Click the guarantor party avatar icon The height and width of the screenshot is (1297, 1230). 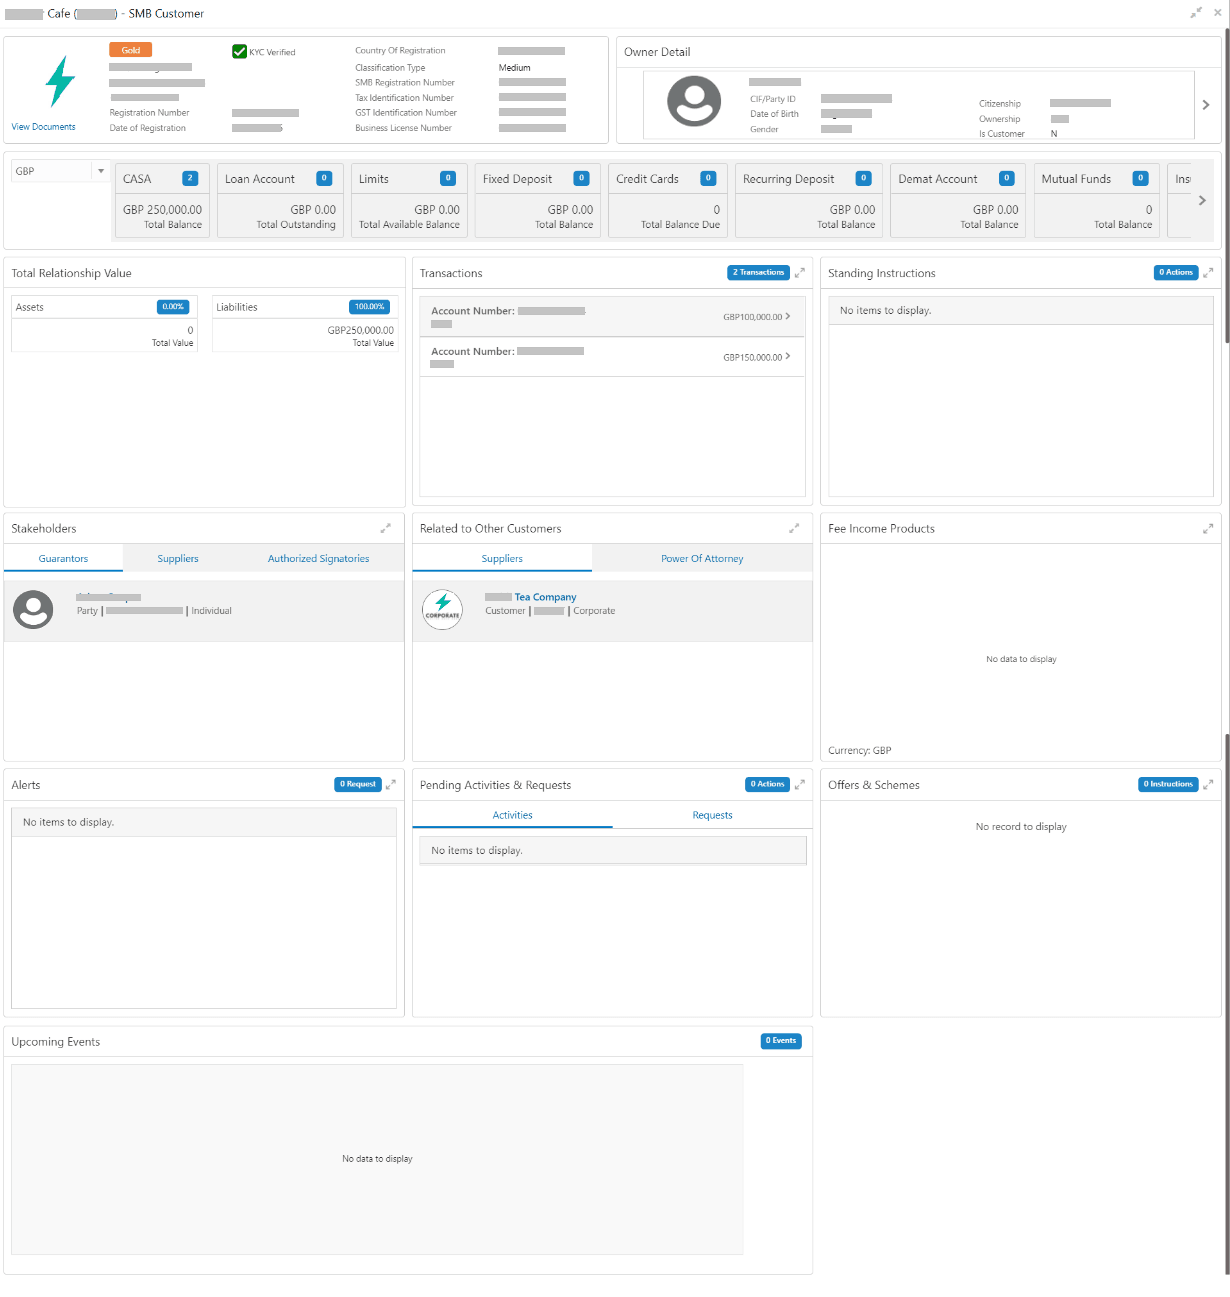(33, 609)
